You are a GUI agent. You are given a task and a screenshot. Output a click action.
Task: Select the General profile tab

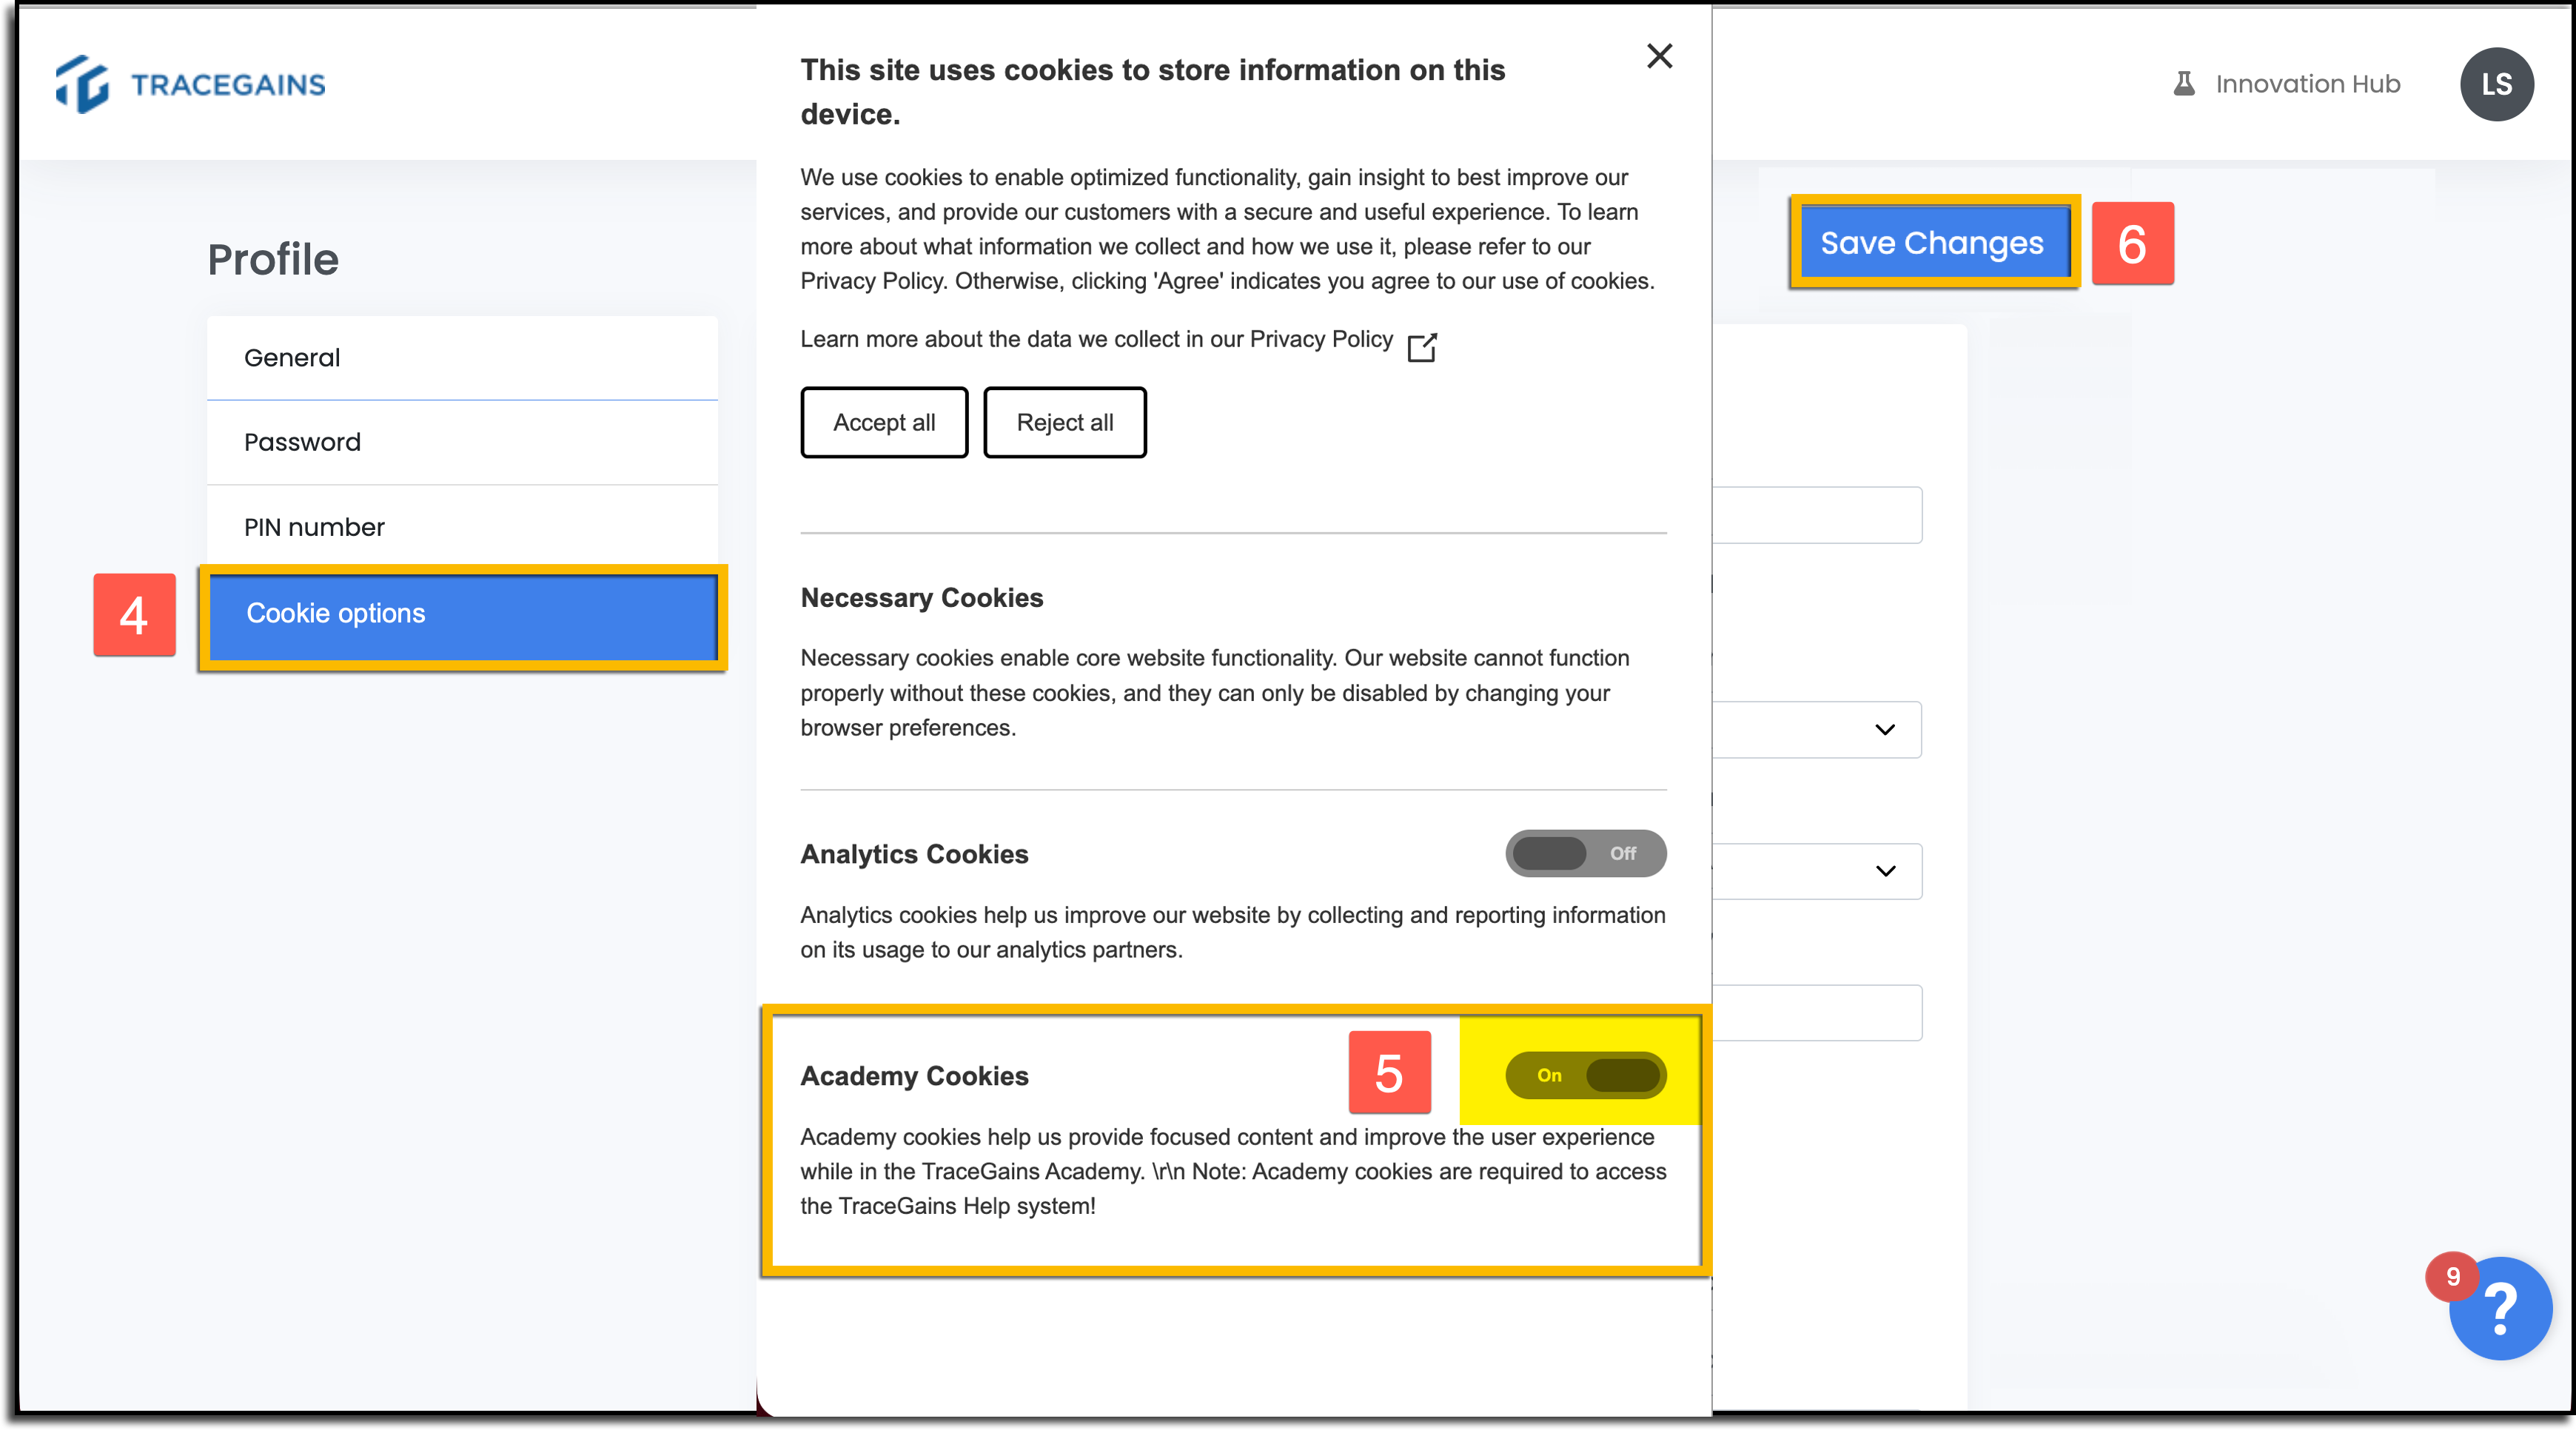click(462, 358)
